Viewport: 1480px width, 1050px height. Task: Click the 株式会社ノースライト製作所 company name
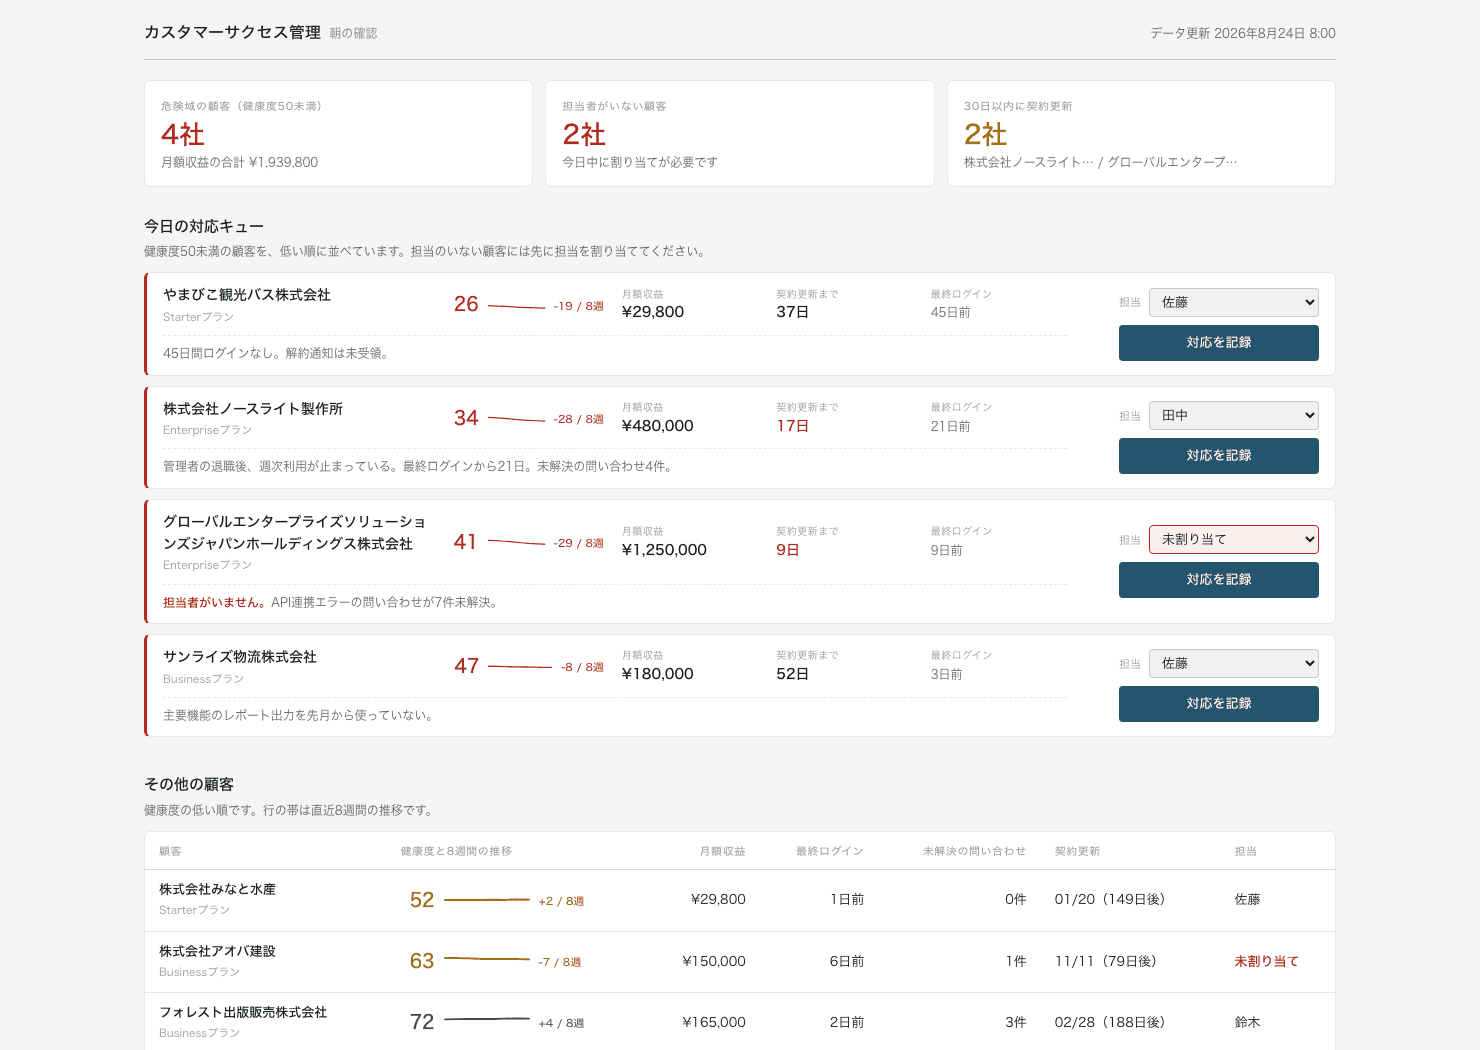pos(253,409)
